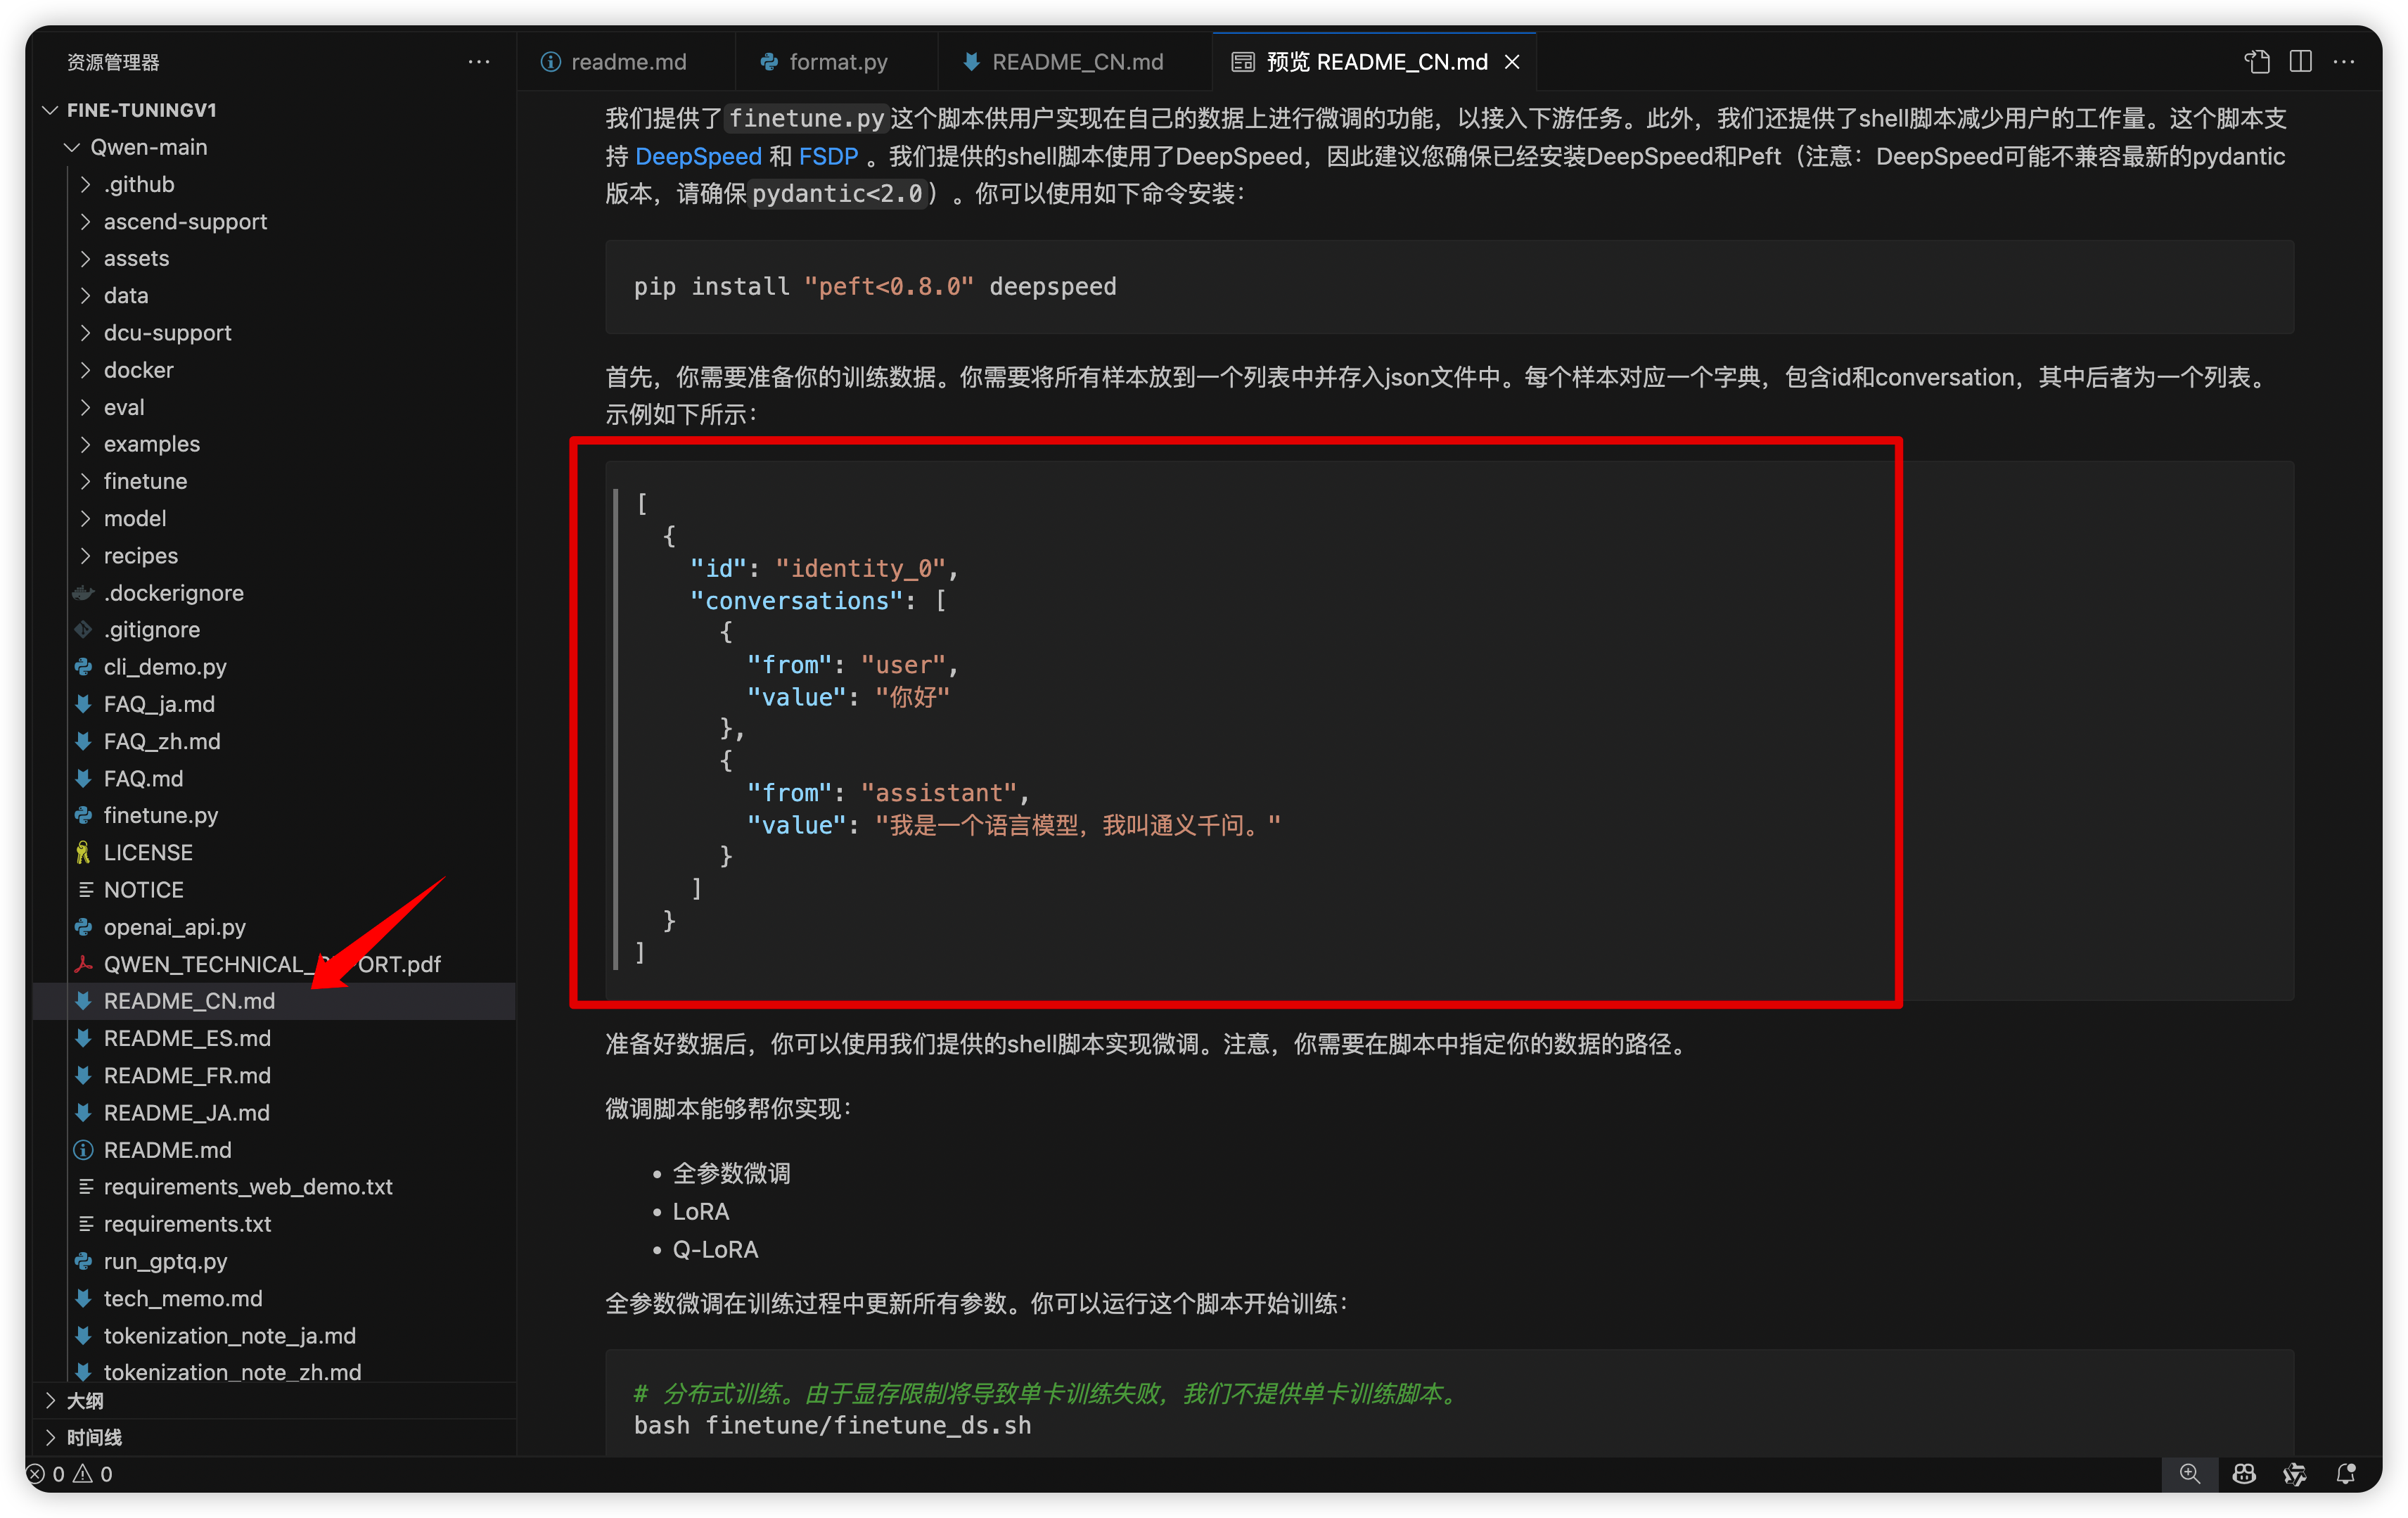Image resolution: width=2408 pixels, height=1518 pixels.
Task: Open the source file icon in the editor toolbar
Action: tap(2256, 61)
